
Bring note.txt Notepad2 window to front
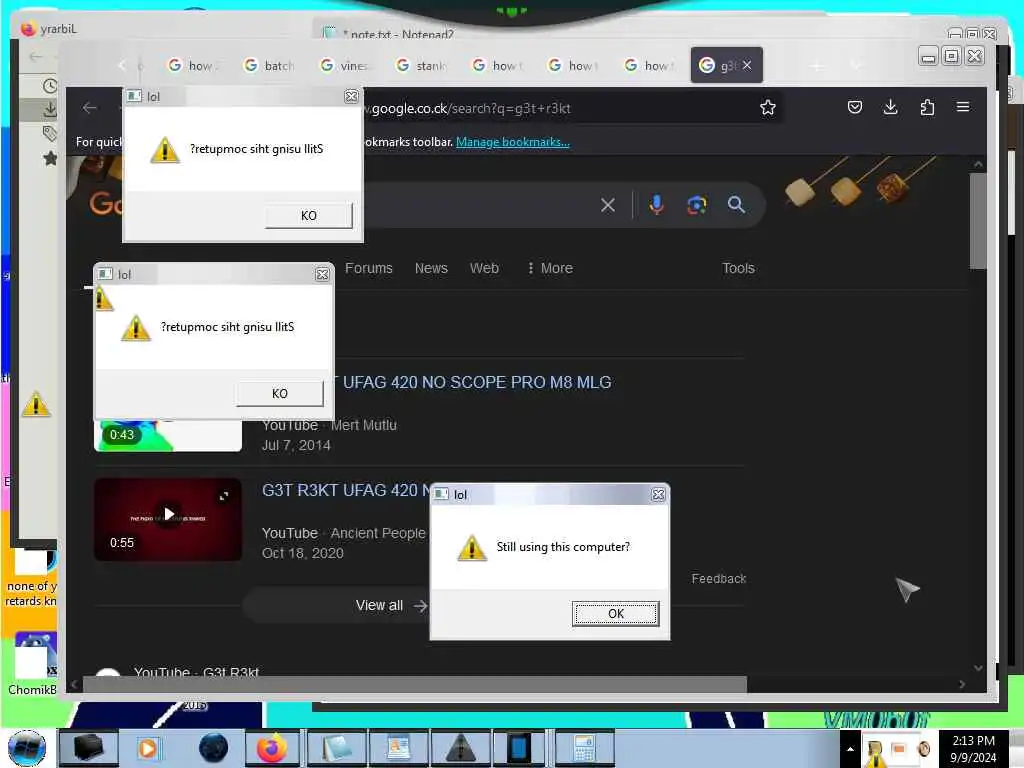point(398,34)
